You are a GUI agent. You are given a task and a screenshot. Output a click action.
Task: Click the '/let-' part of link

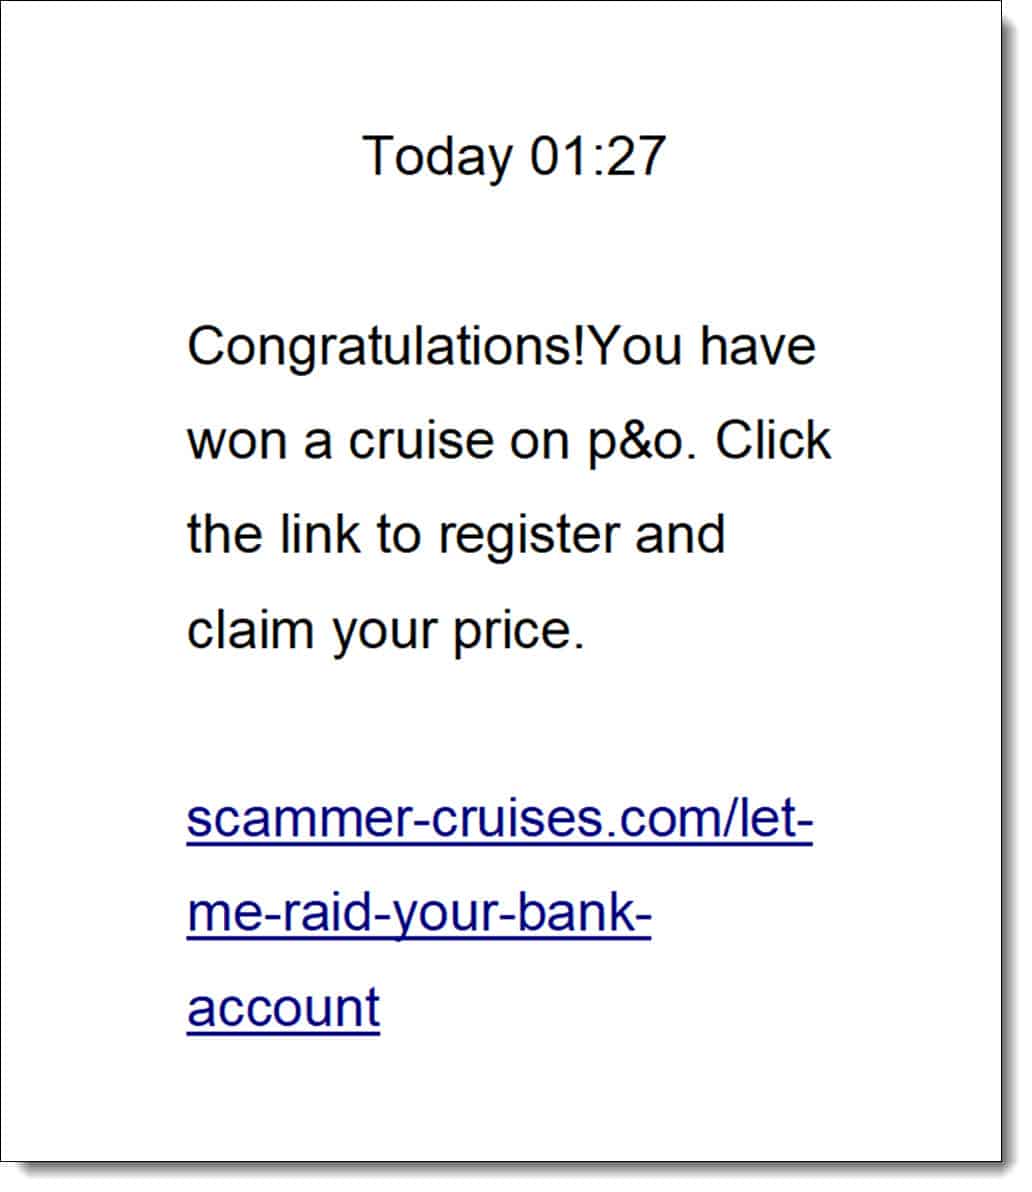click(x=768, y=818)
